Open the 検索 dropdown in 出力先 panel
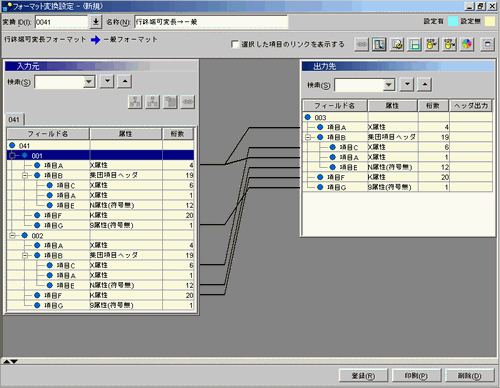 (389, 85)
